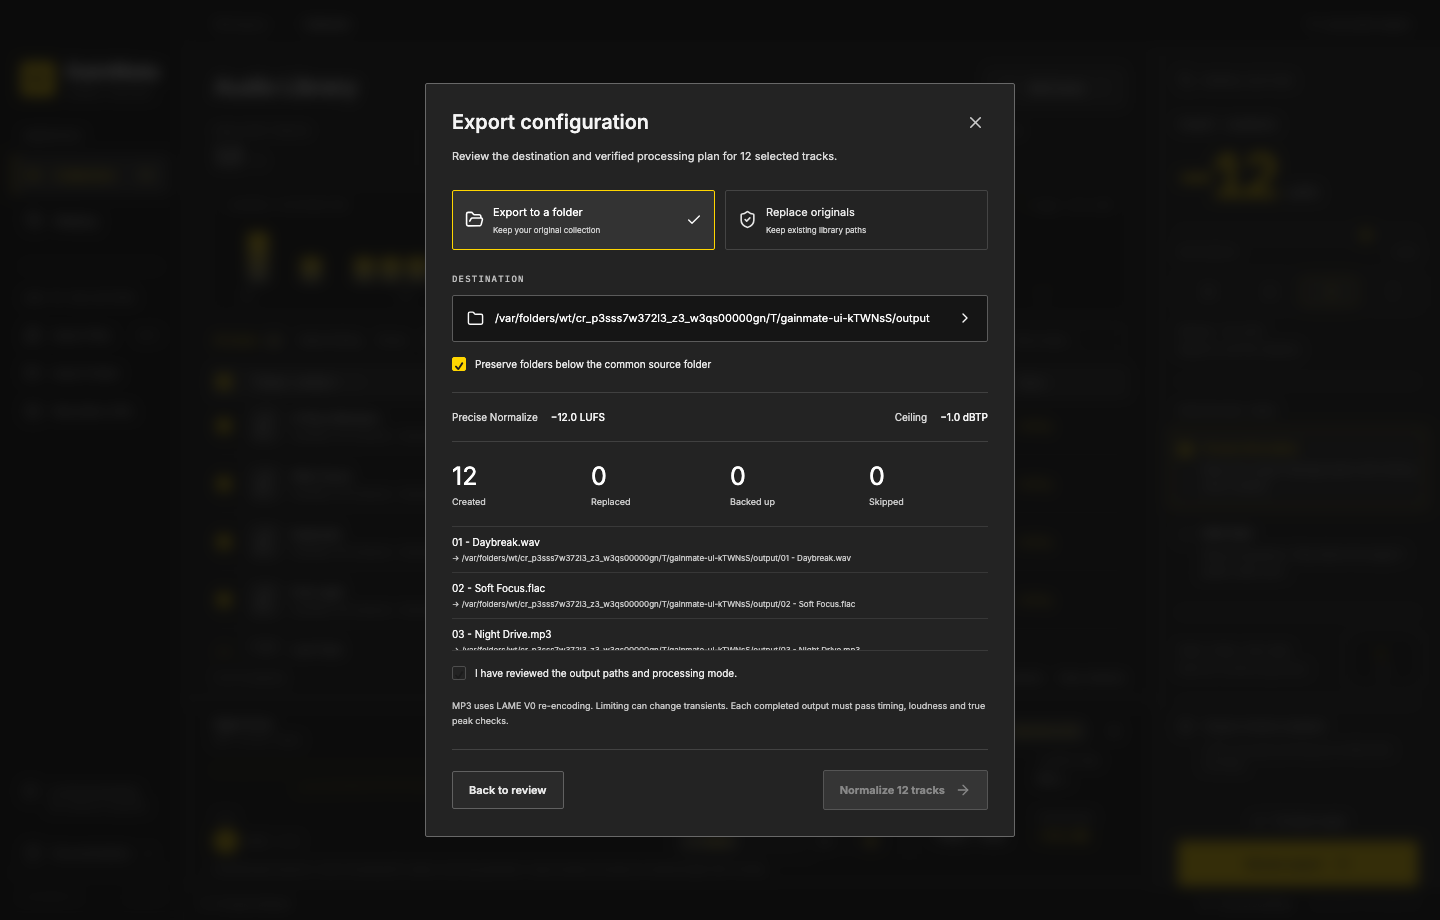Click the arrow icon on Normalize button

[963, 790]
